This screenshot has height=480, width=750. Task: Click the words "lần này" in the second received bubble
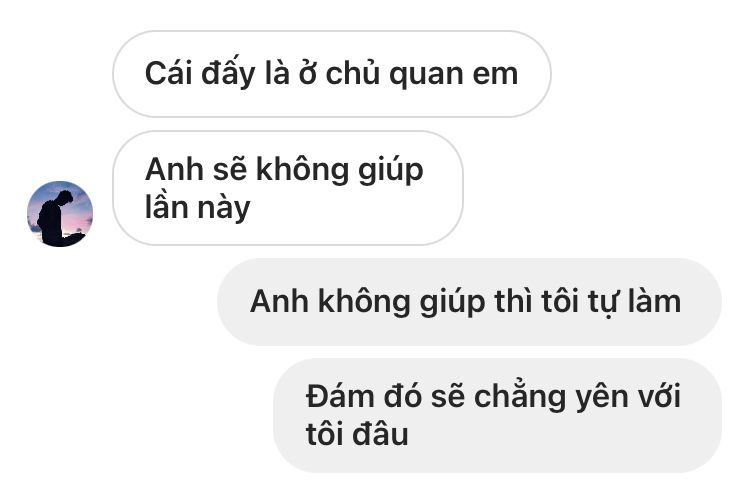coord(198,207)
